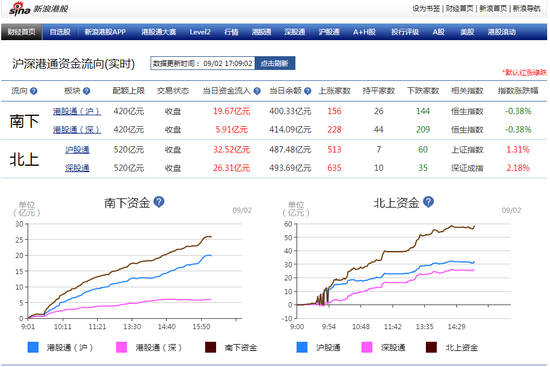Screen dimensions: 550x367
Task: Click the 19.67亿元 inflow value
Action: pos(232,111)
